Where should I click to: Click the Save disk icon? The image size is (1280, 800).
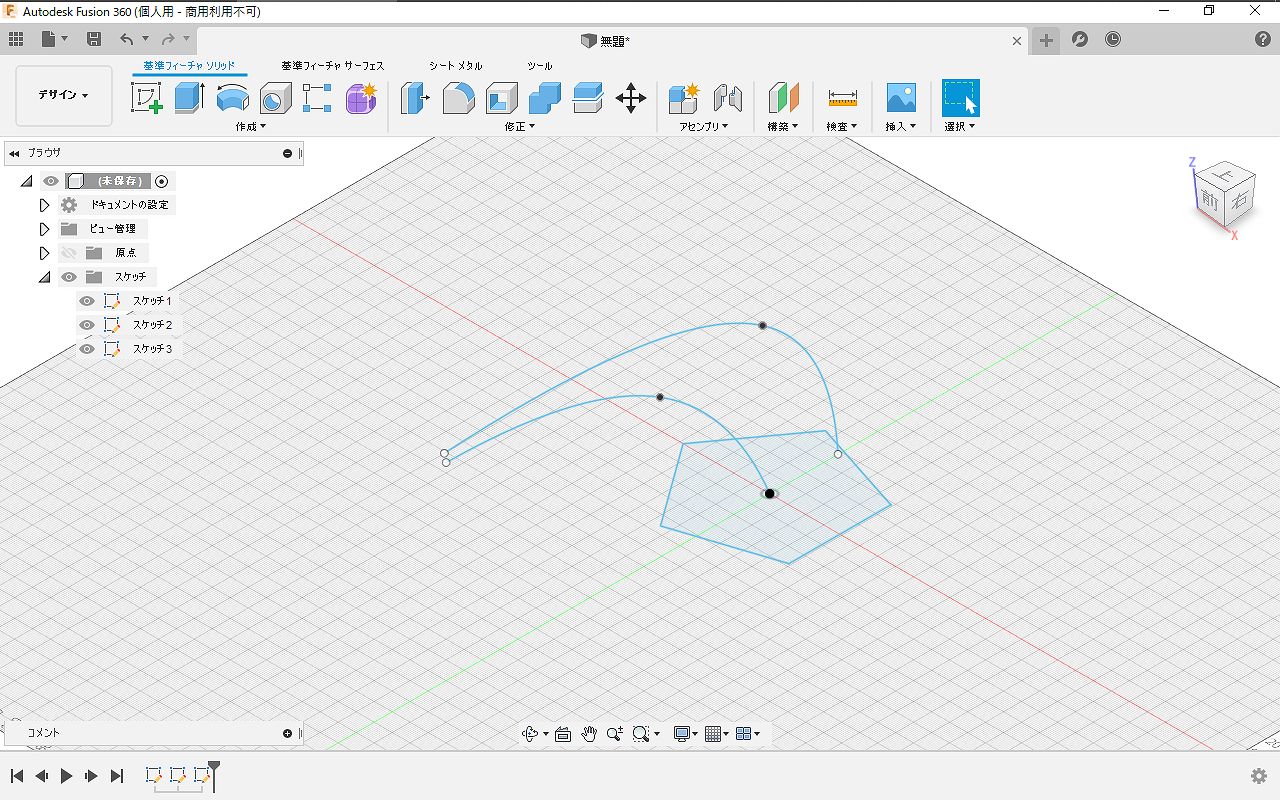[94, 39]
